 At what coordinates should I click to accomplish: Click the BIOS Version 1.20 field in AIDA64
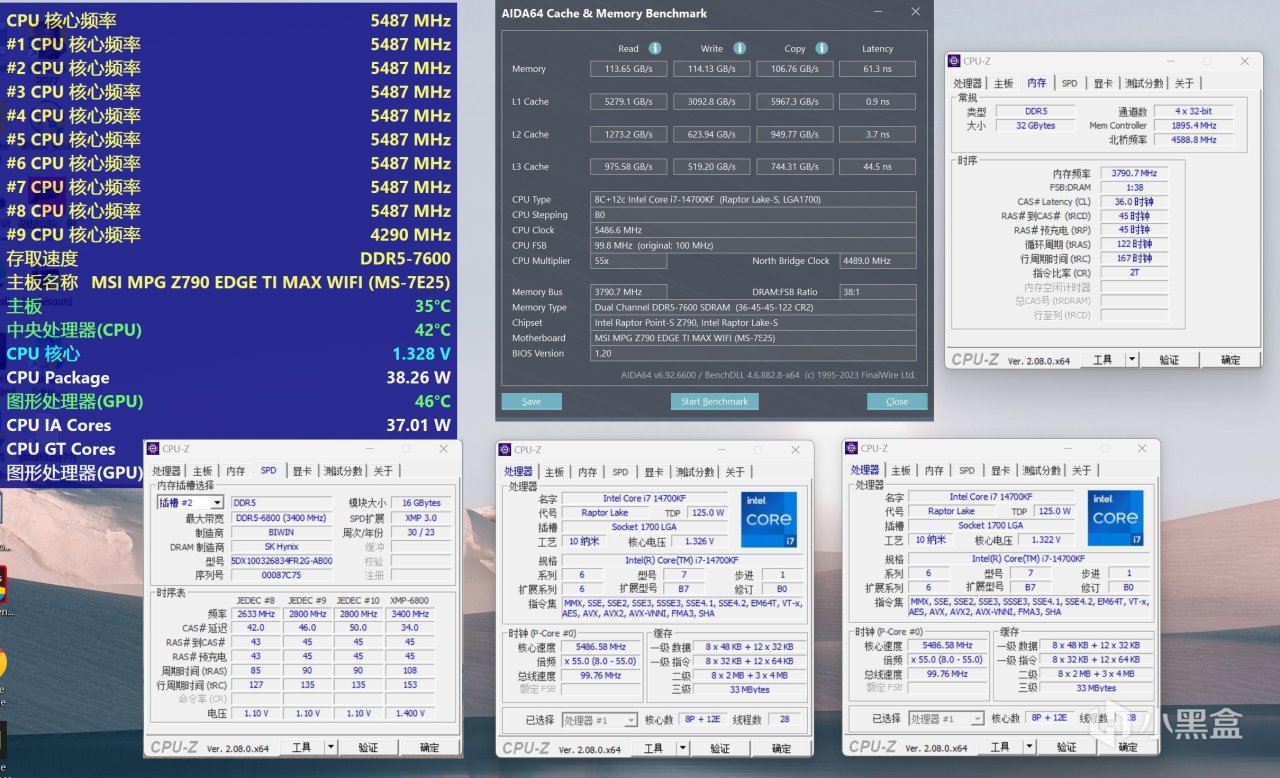pyautogui.click(x=754, y=353)
